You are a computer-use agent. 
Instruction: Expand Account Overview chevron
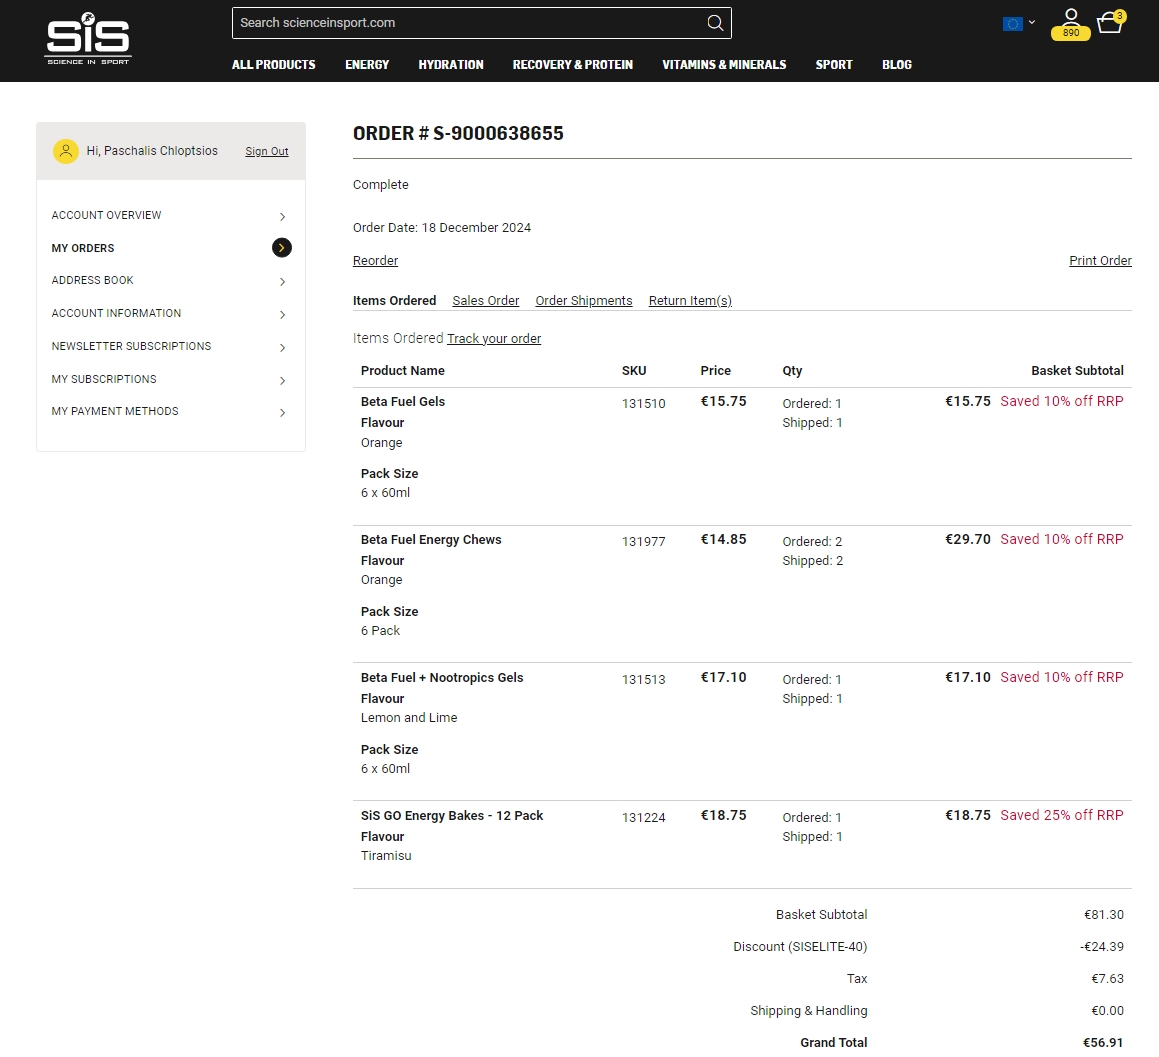[282, 216]
